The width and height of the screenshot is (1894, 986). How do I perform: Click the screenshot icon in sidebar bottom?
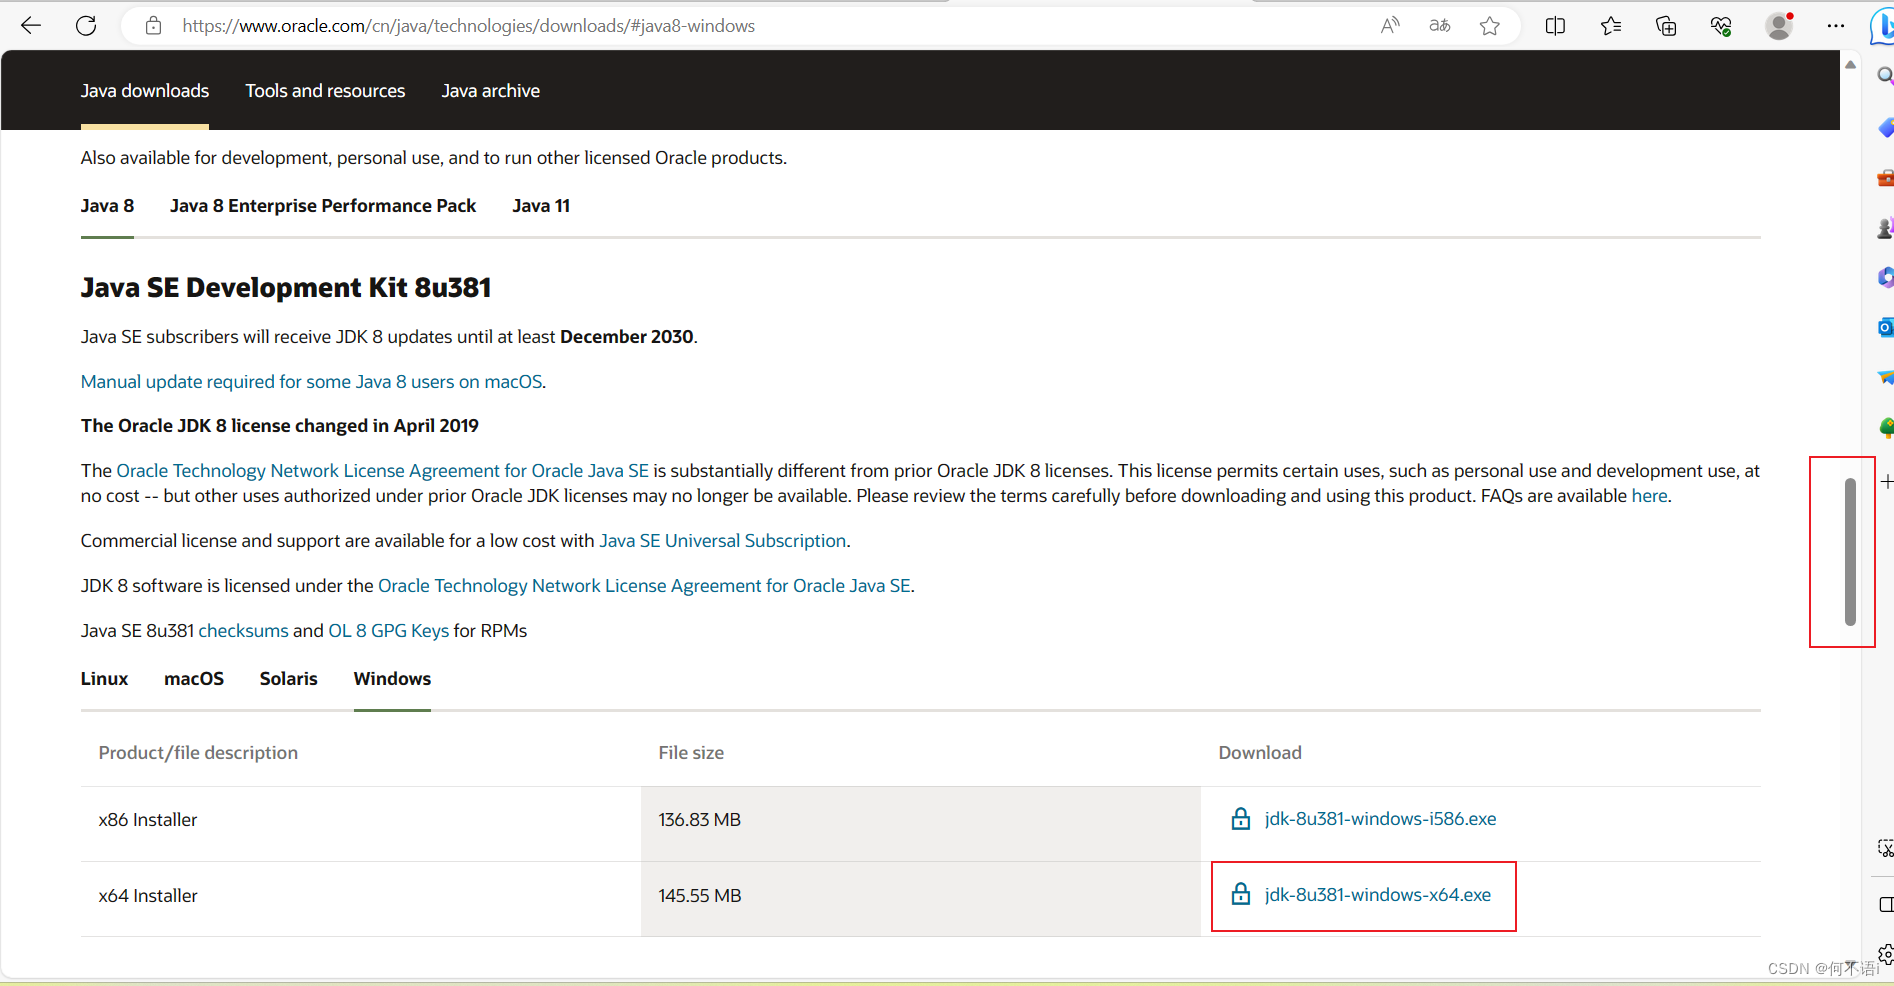[x=1885, y=848]
